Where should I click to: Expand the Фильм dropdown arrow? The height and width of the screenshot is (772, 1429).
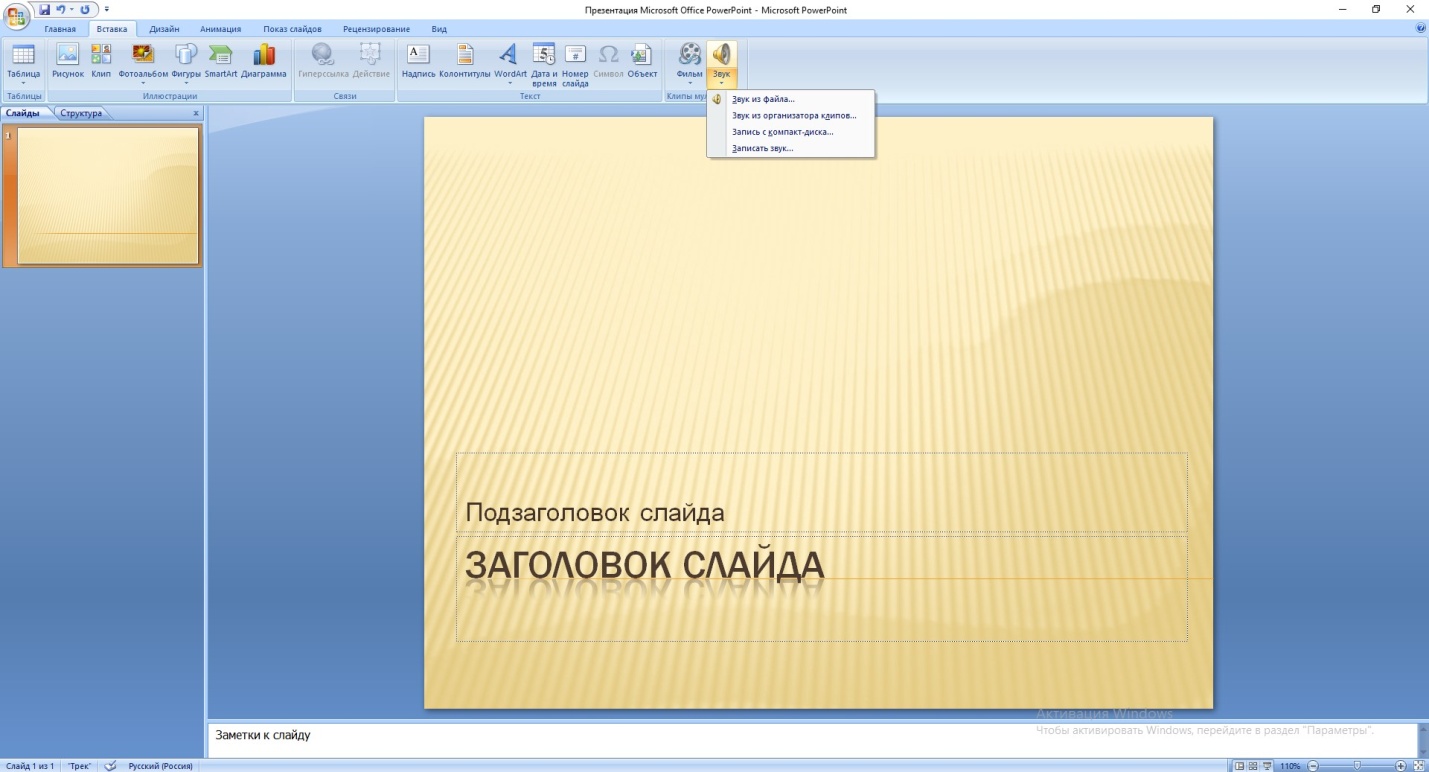click(689, 83)
